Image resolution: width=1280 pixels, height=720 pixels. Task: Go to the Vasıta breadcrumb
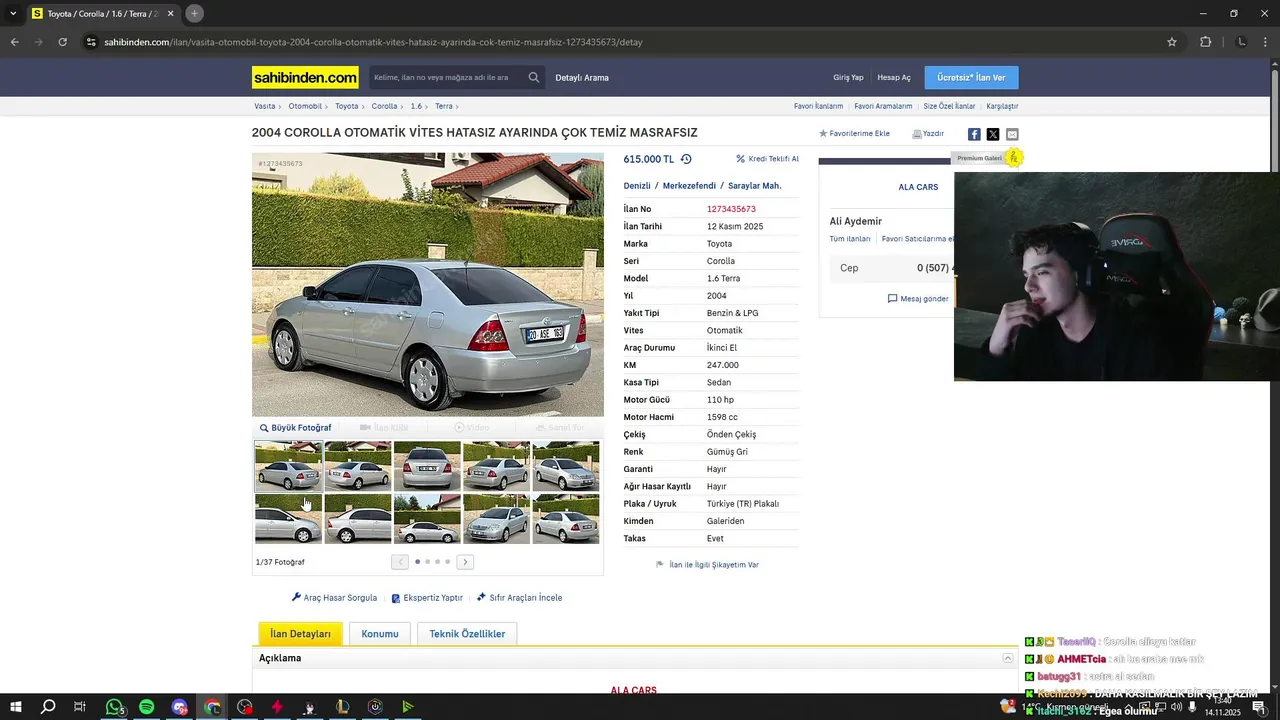point(264,106)
